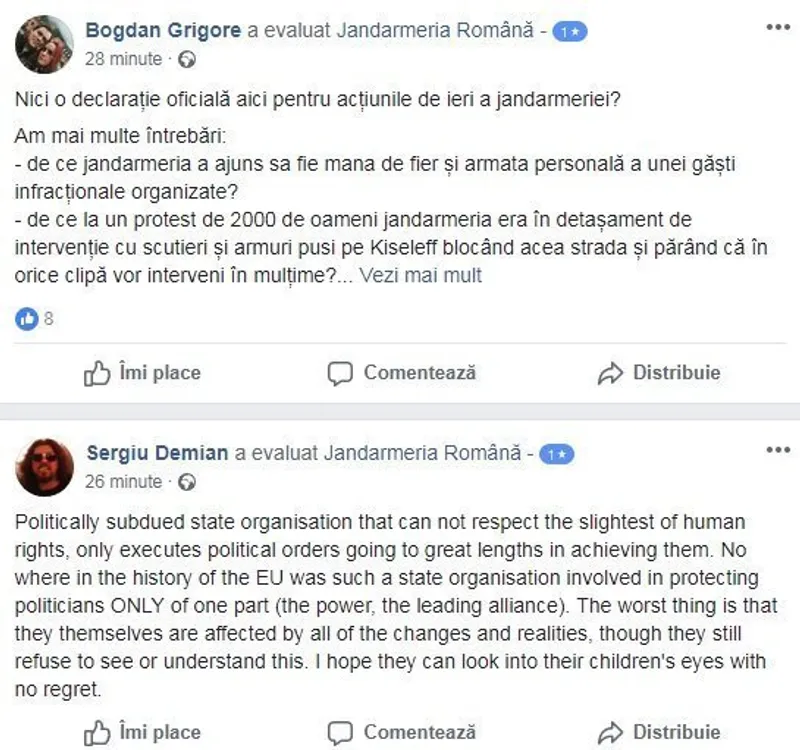The height and width of the screenshot is (750, 800).
Task: Expand post with 'Vezi mai mult'
Action: coord(420,275)
